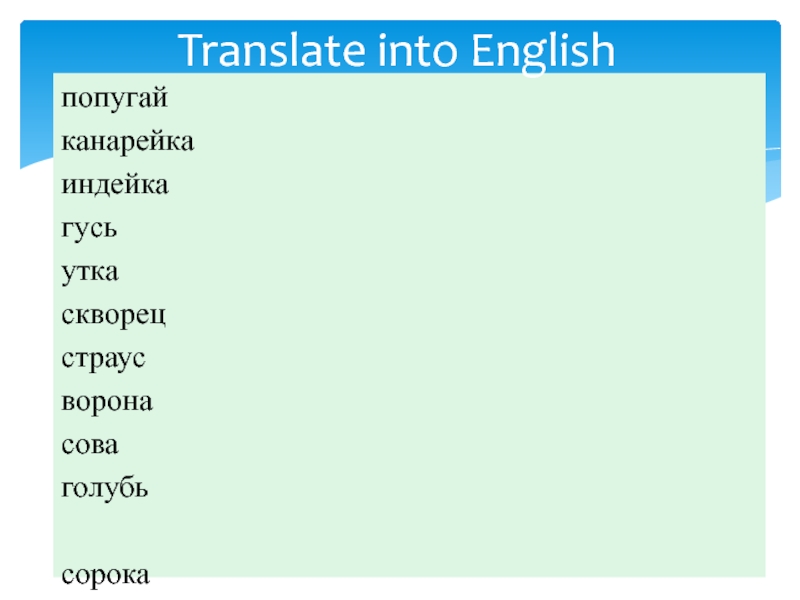Click the blue header banner left of the title
Viewport: 800px width, 600px height.
tap(100, 45)
